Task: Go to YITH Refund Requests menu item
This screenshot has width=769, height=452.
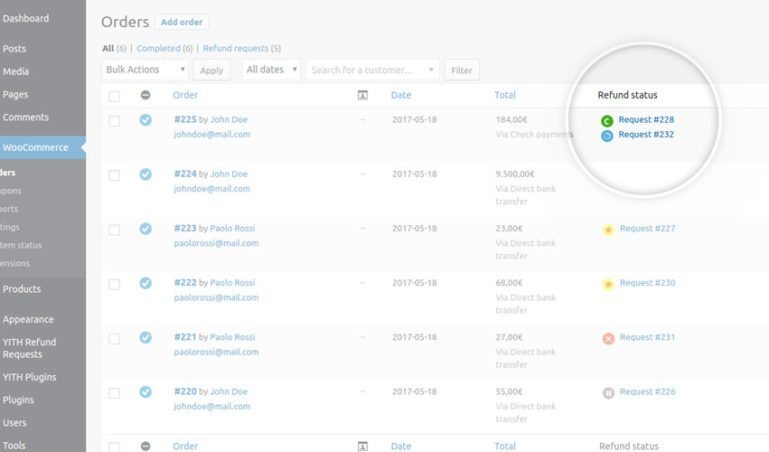Action: tap(30, 348)
